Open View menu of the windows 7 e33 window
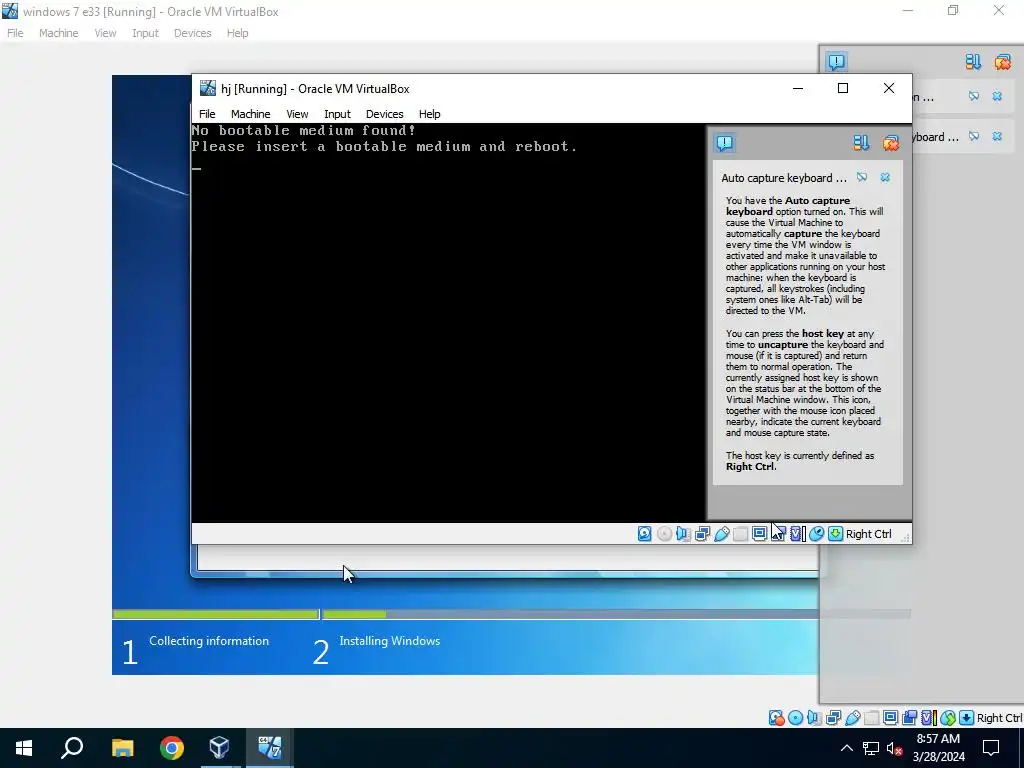The width and height of the screenshot is (1024, 768). pyautogui.click(x=105, y=33)
